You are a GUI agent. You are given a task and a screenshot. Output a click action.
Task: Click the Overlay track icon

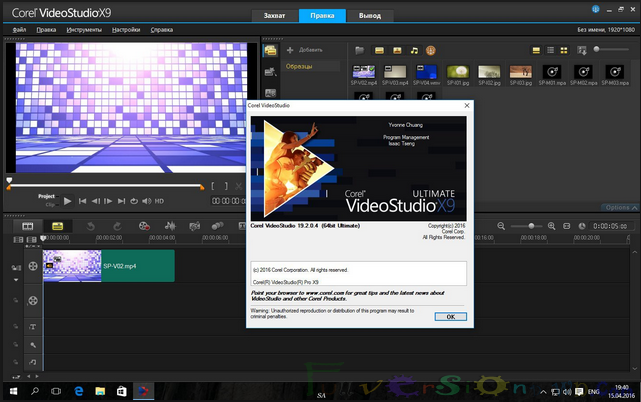pyautogui.click(x=33, y=301)
